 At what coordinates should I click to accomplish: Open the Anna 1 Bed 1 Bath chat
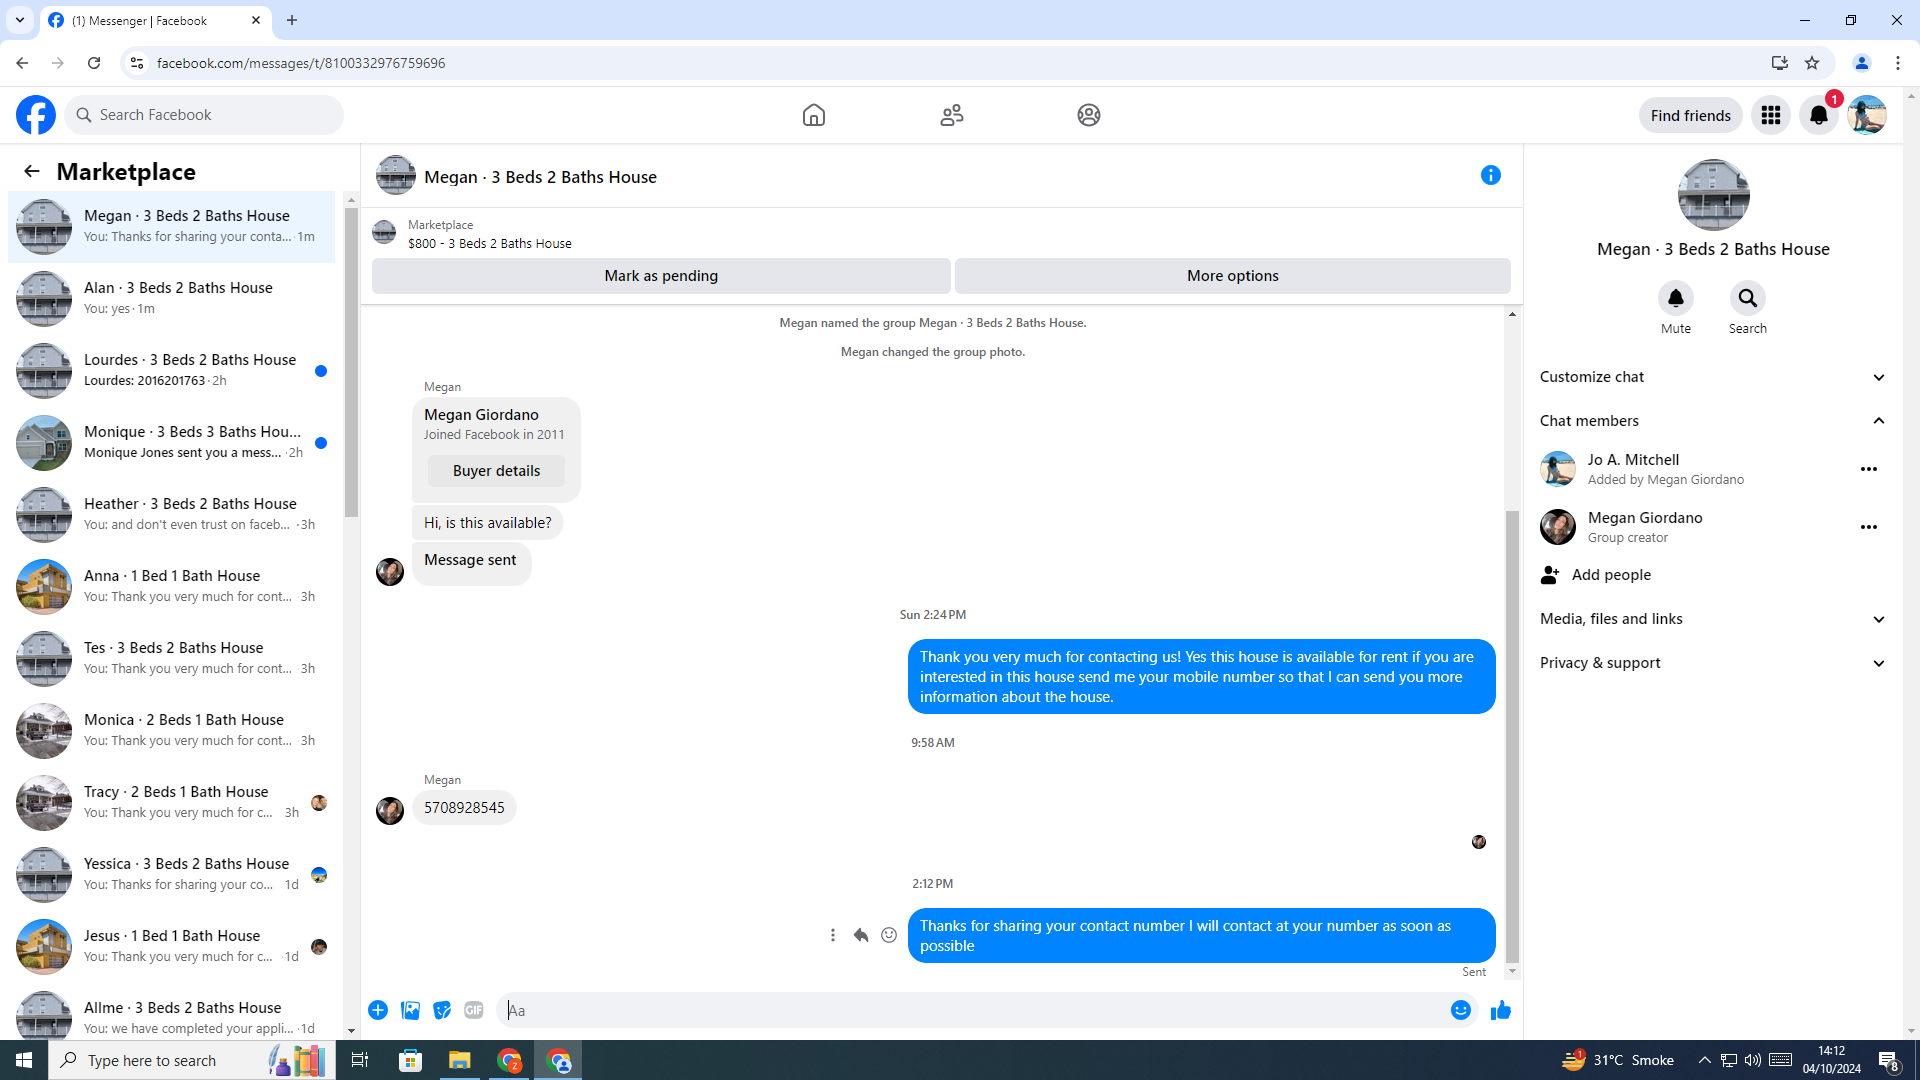[x=172, y=587]
